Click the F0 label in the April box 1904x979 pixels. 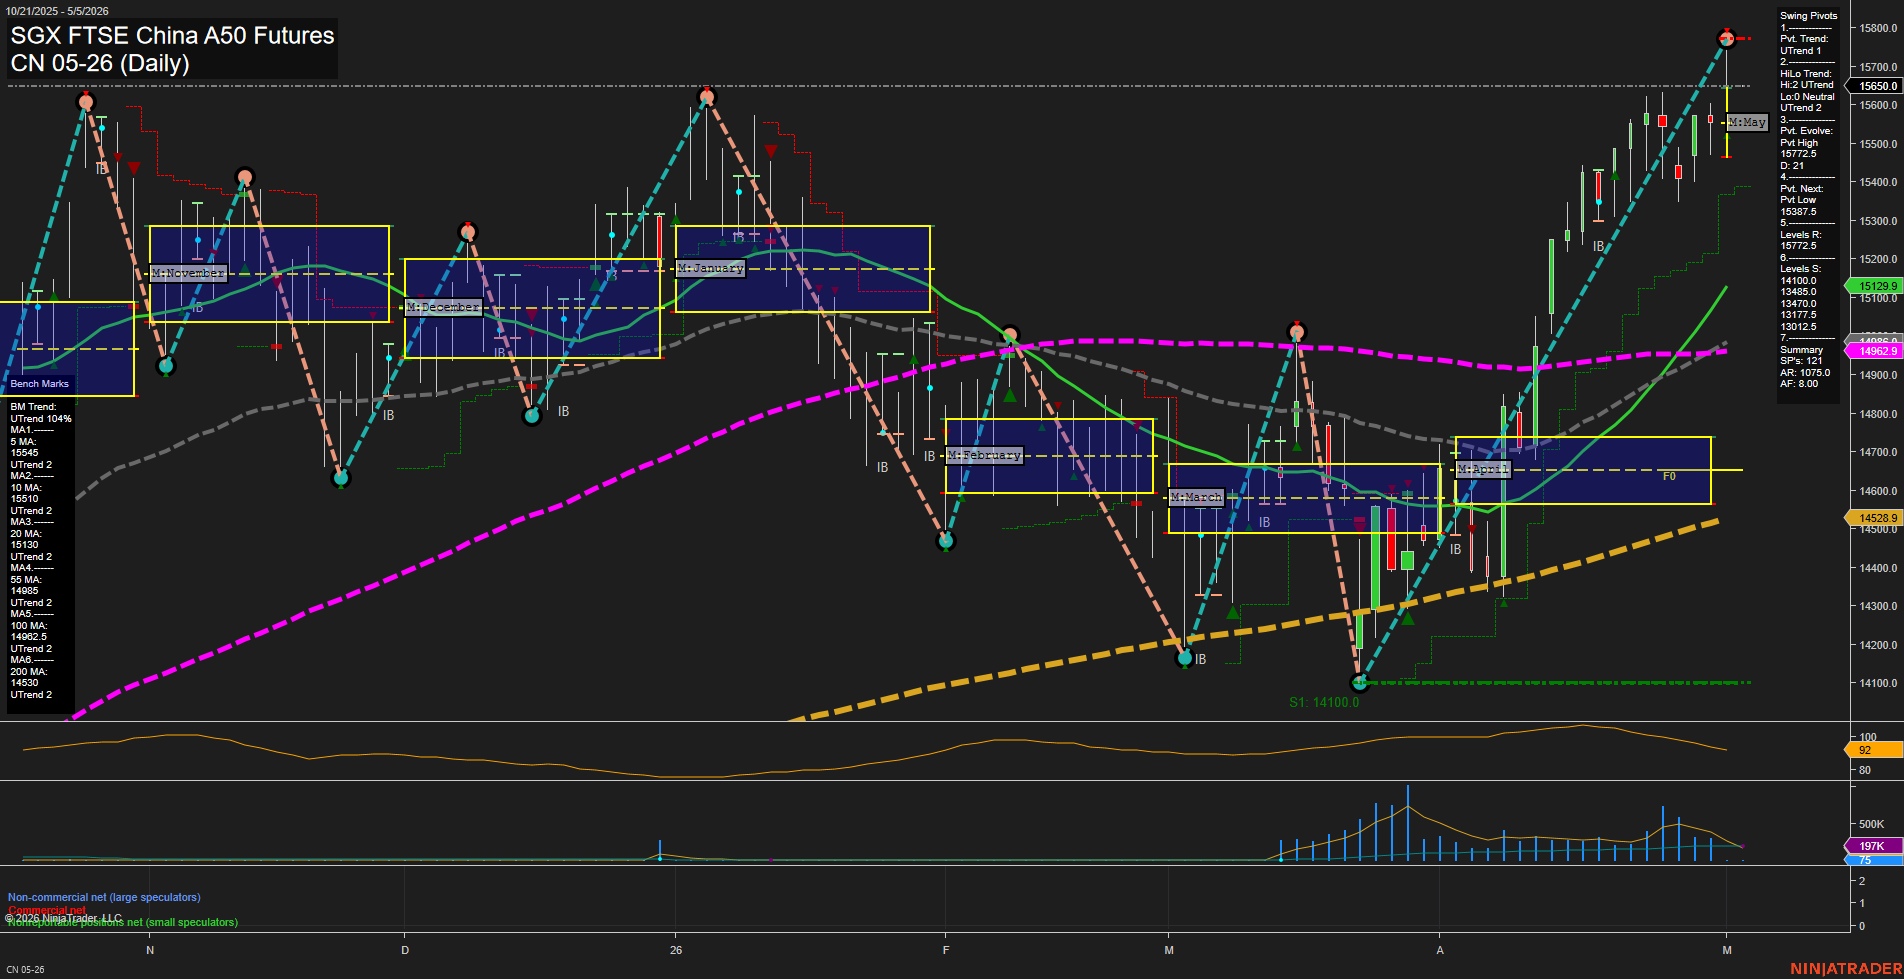coord(1669,476)
